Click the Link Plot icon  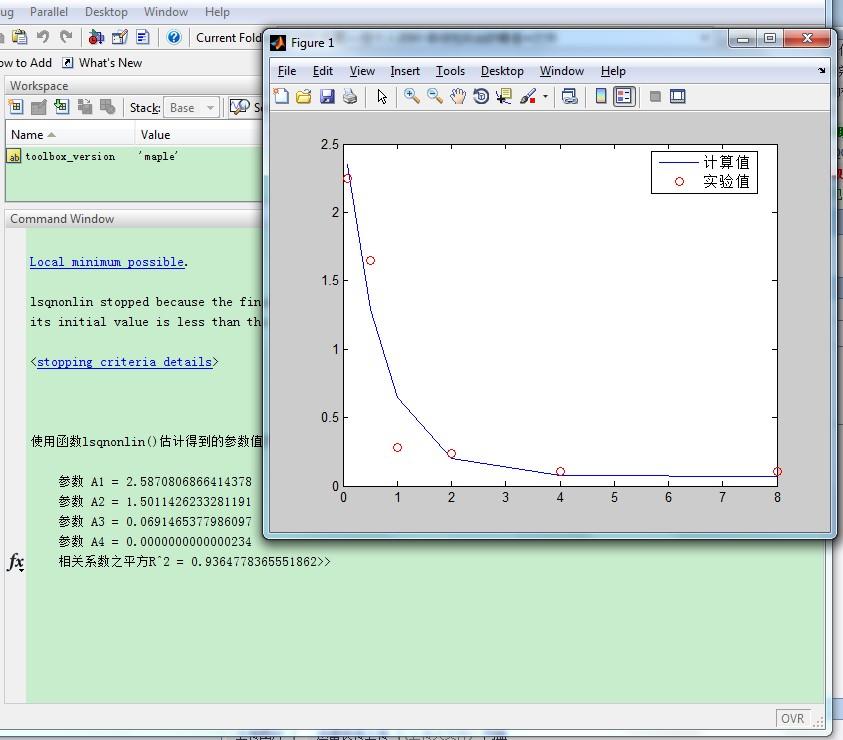click(x=569, y=97)
